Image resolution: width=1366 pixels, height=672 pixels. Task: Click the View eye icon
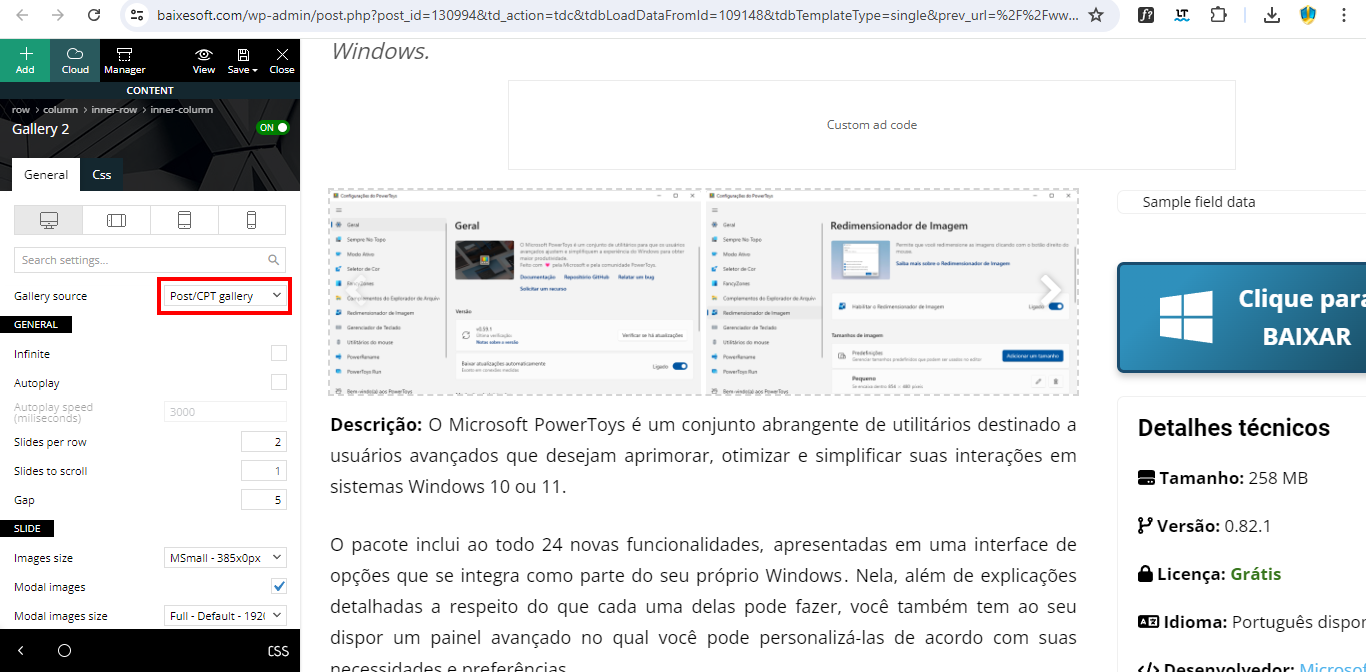pos(204,60)
